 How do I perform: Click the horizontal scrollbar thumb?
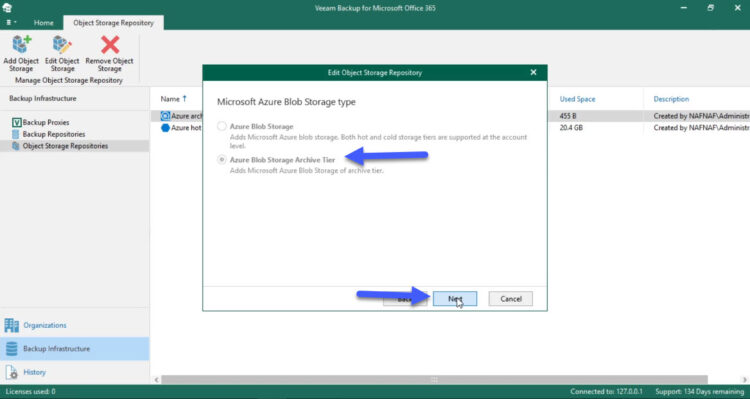[x=434, y=379]
